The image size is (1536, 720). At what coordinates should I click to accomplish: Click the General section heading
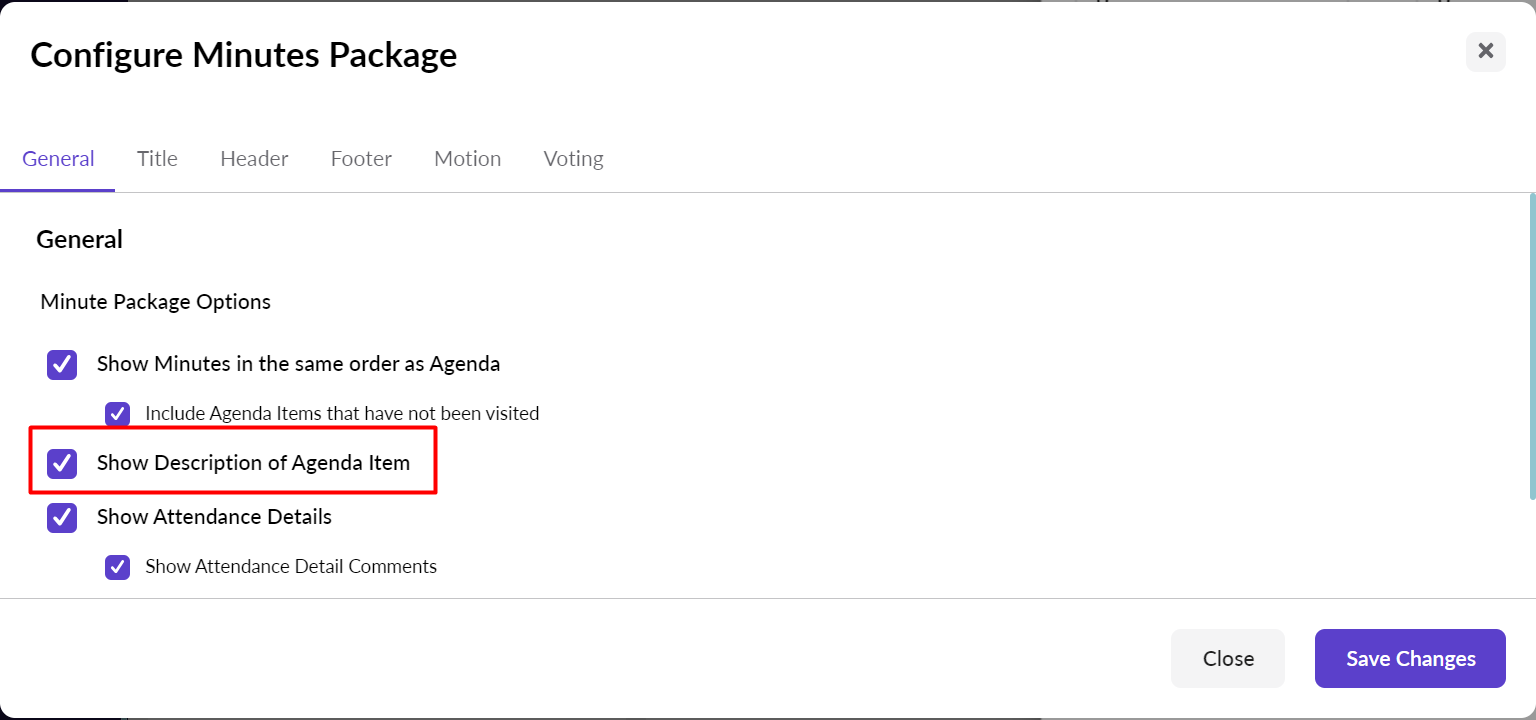(79, 240)
